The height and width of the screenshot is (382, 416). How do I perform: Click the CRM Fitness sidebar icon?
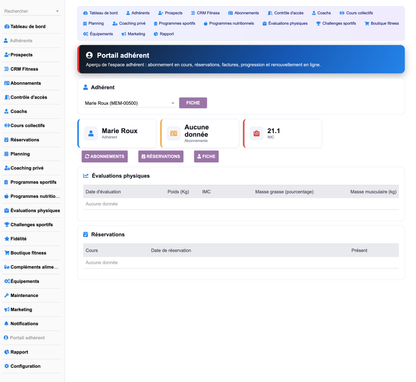click(6, 69)
